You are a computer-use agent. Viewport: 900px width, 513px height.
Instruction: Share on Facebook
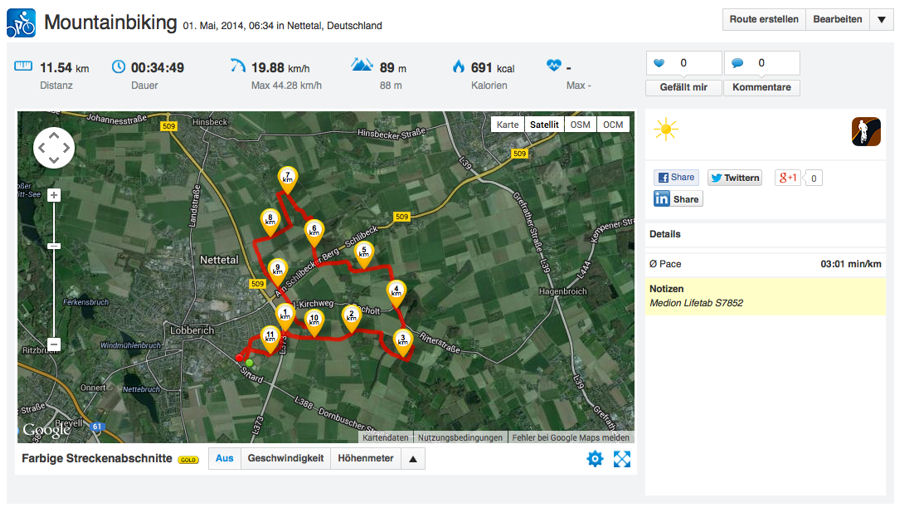pos(676,177)
